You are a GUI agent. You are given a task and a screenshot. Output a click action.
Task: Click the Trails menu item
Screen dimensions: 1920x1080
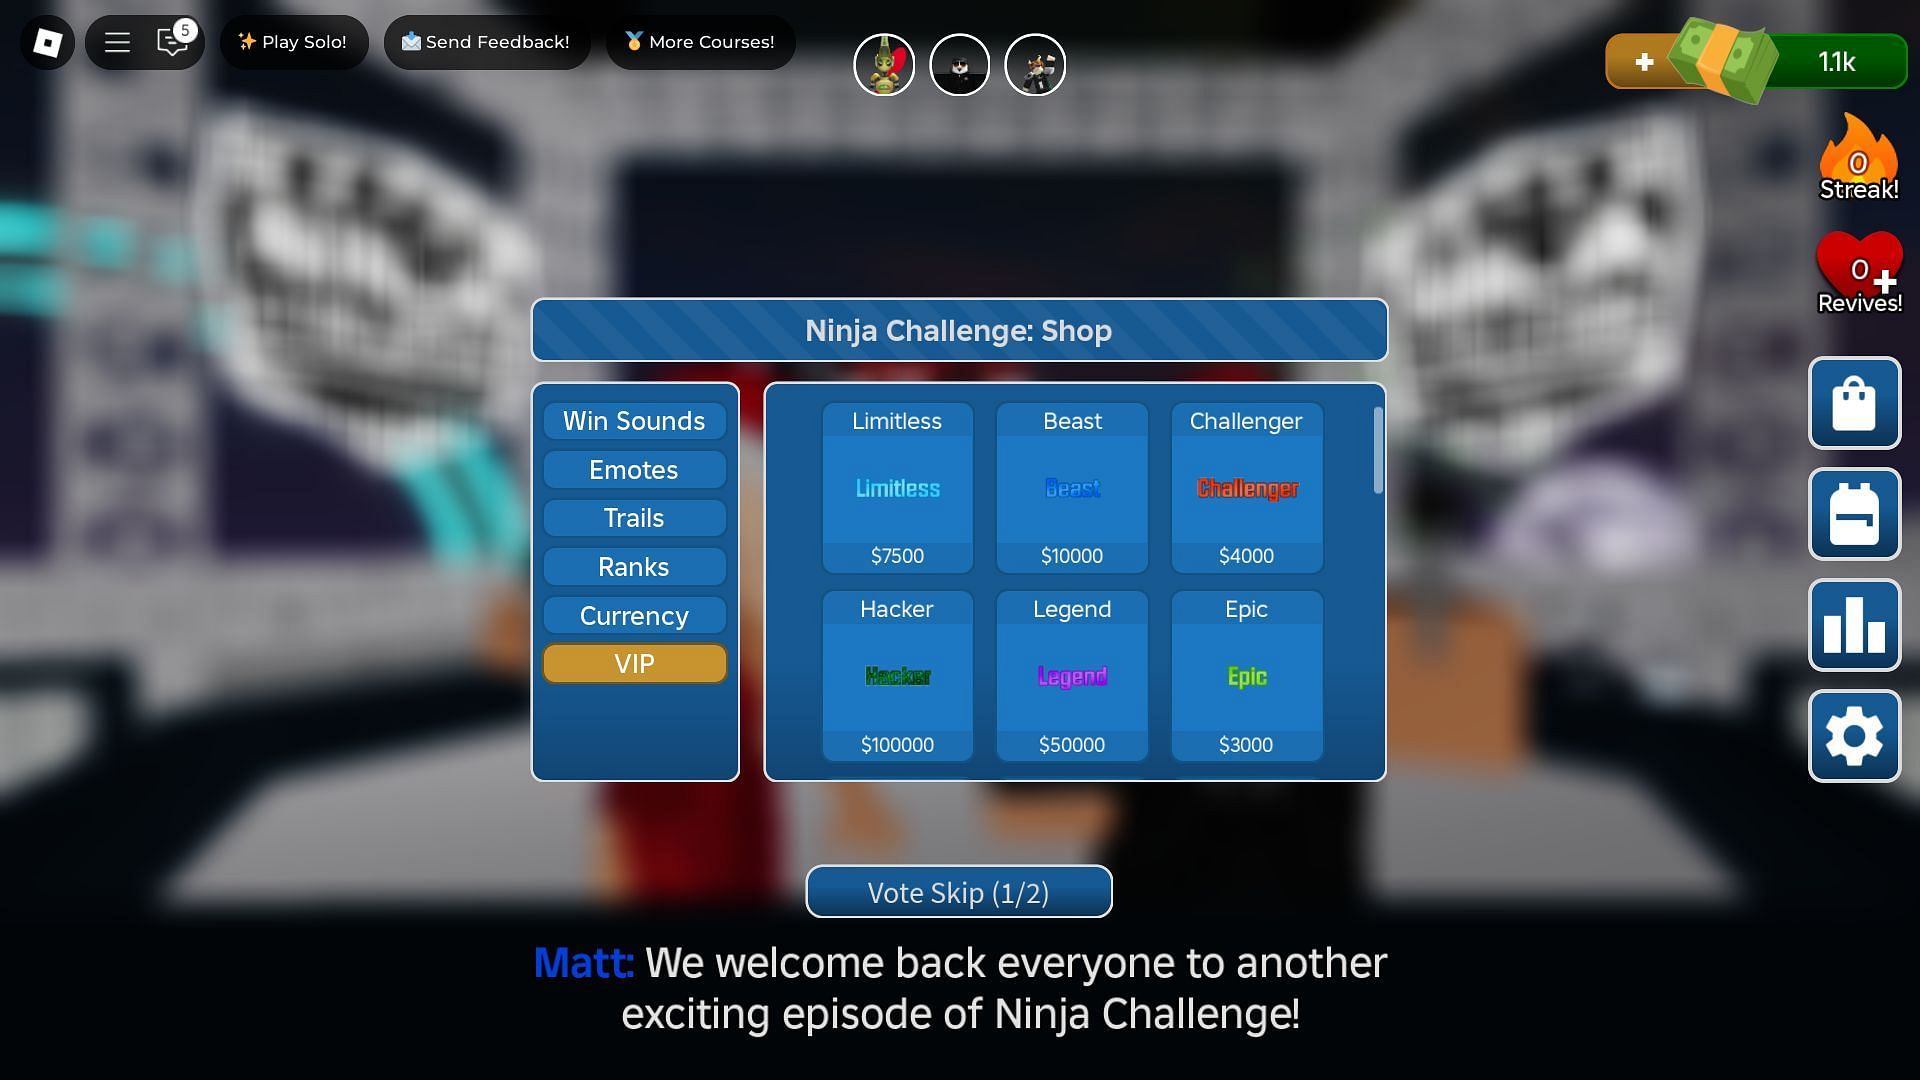[x=633, y=518]
